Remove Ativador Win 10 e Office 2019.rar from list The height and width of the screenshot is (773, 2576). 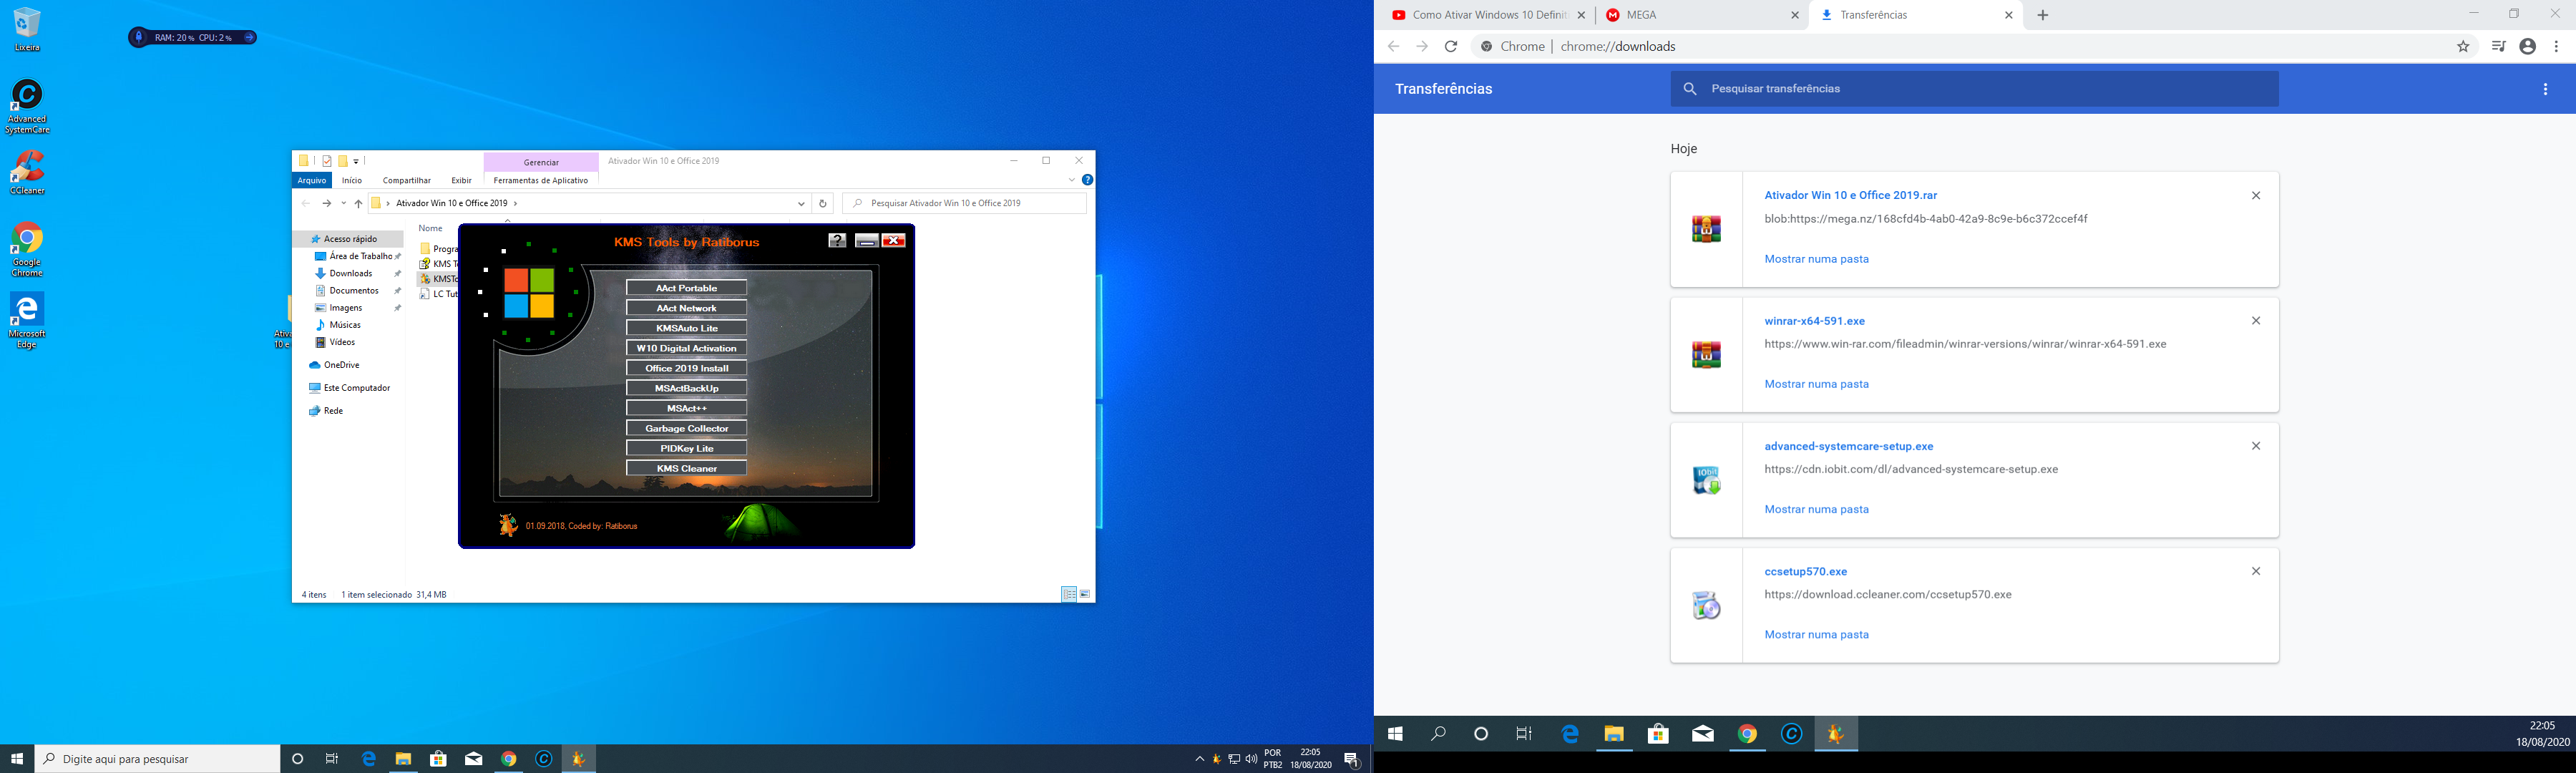click(2256, 196)
